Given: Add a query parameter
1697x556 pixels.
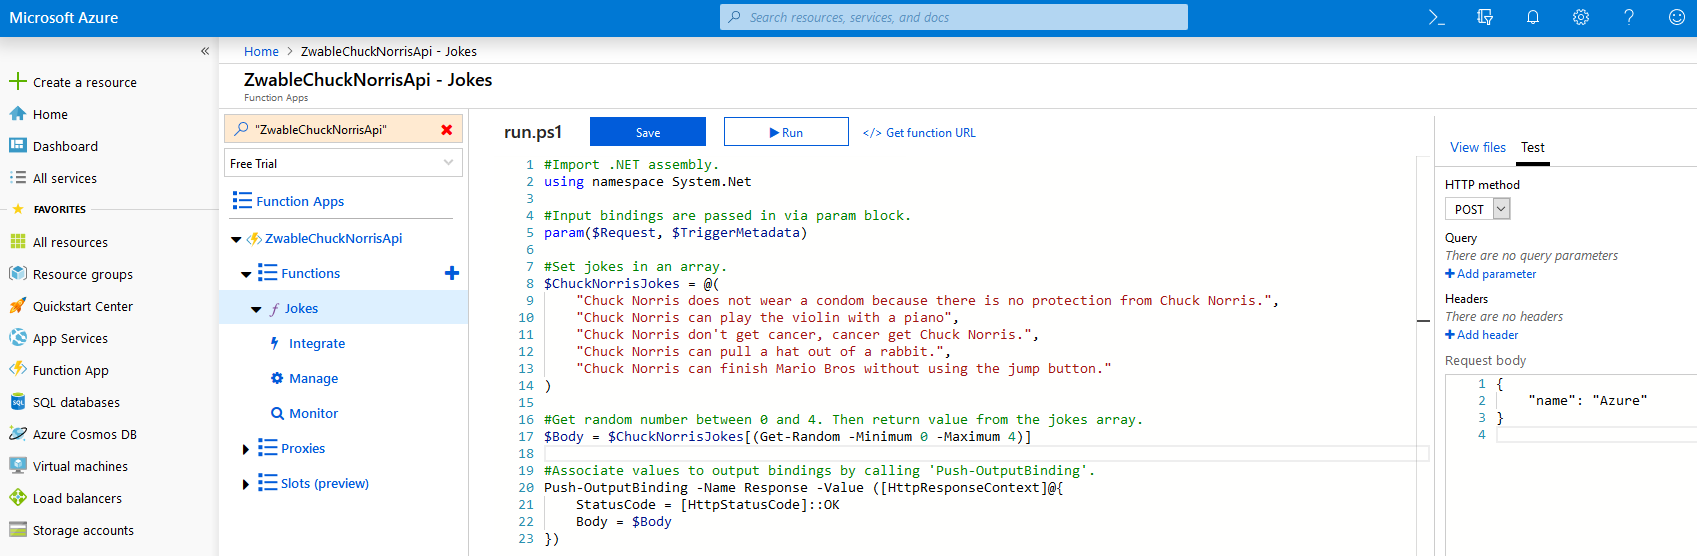Looking at the screenshot, I should point(1490,274).
